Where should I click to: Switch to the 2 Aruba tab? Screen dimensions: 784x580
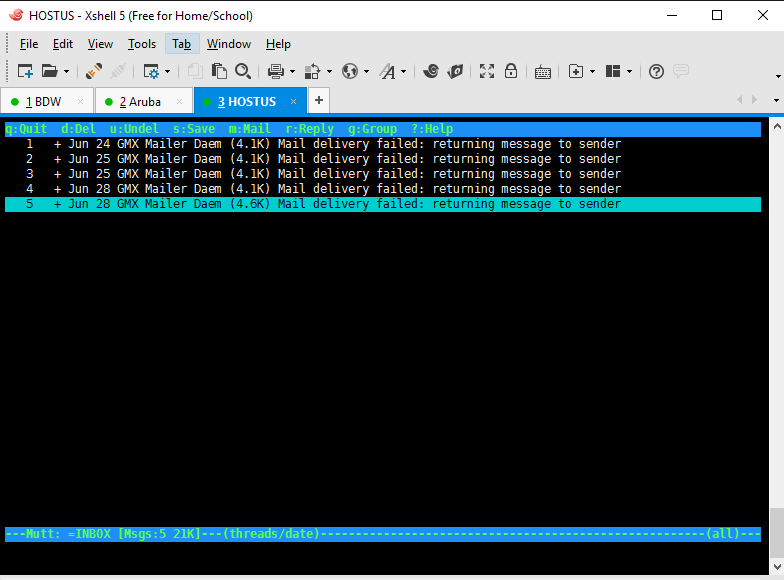tap(139, 101)
